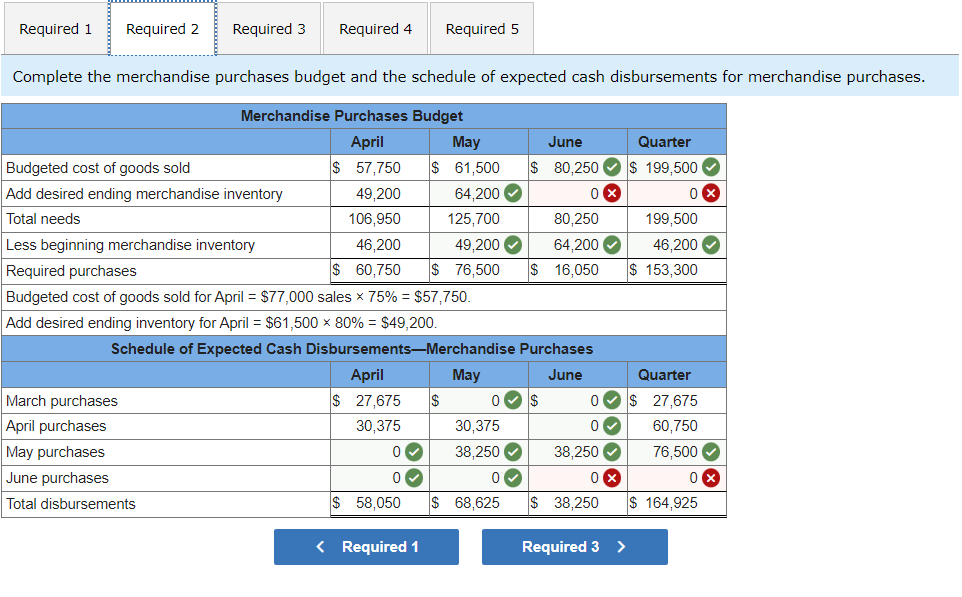Click red X in Quarter ending merchandise inventory cell
This screenshot has width=962, height=597.
[x=712, y=193]
